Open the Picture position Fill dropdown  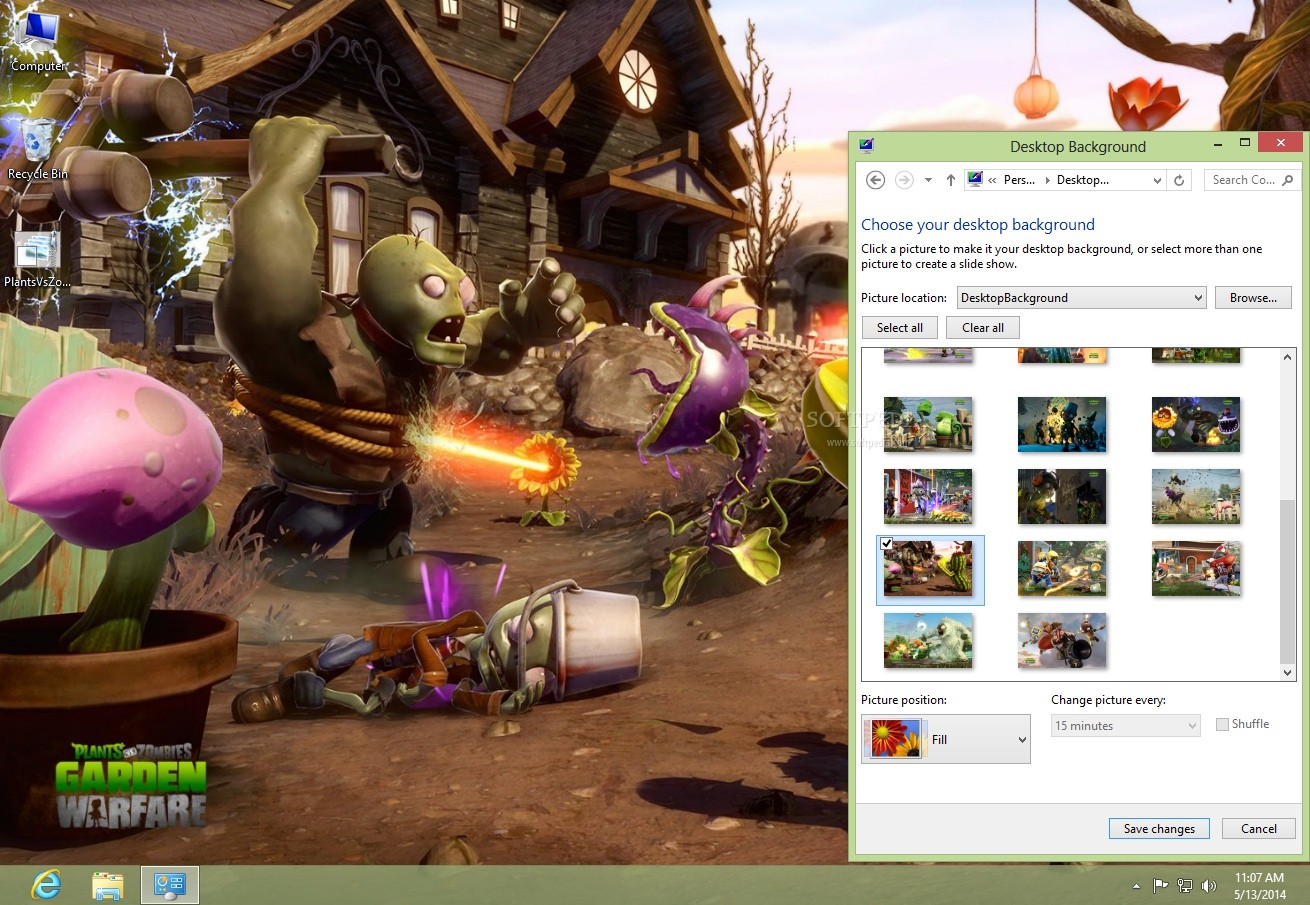946,739
